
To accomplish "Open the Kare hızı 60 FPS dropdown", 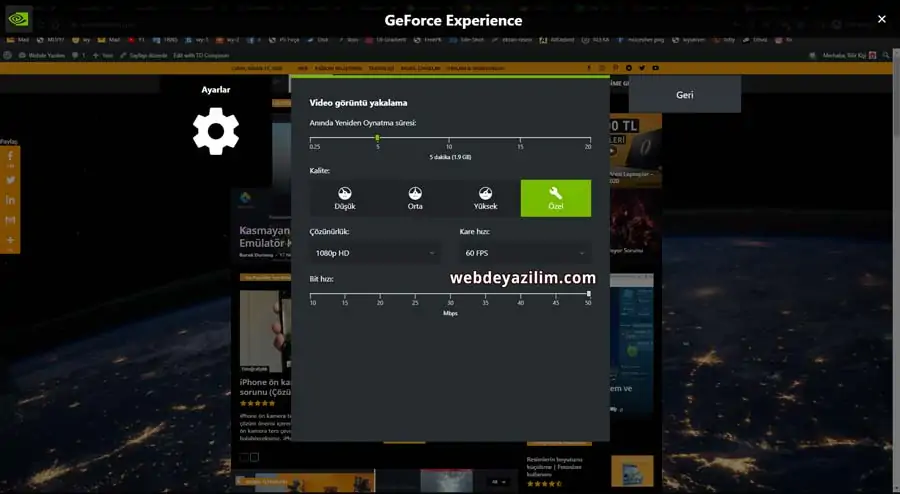I will (x=525, y=253).
